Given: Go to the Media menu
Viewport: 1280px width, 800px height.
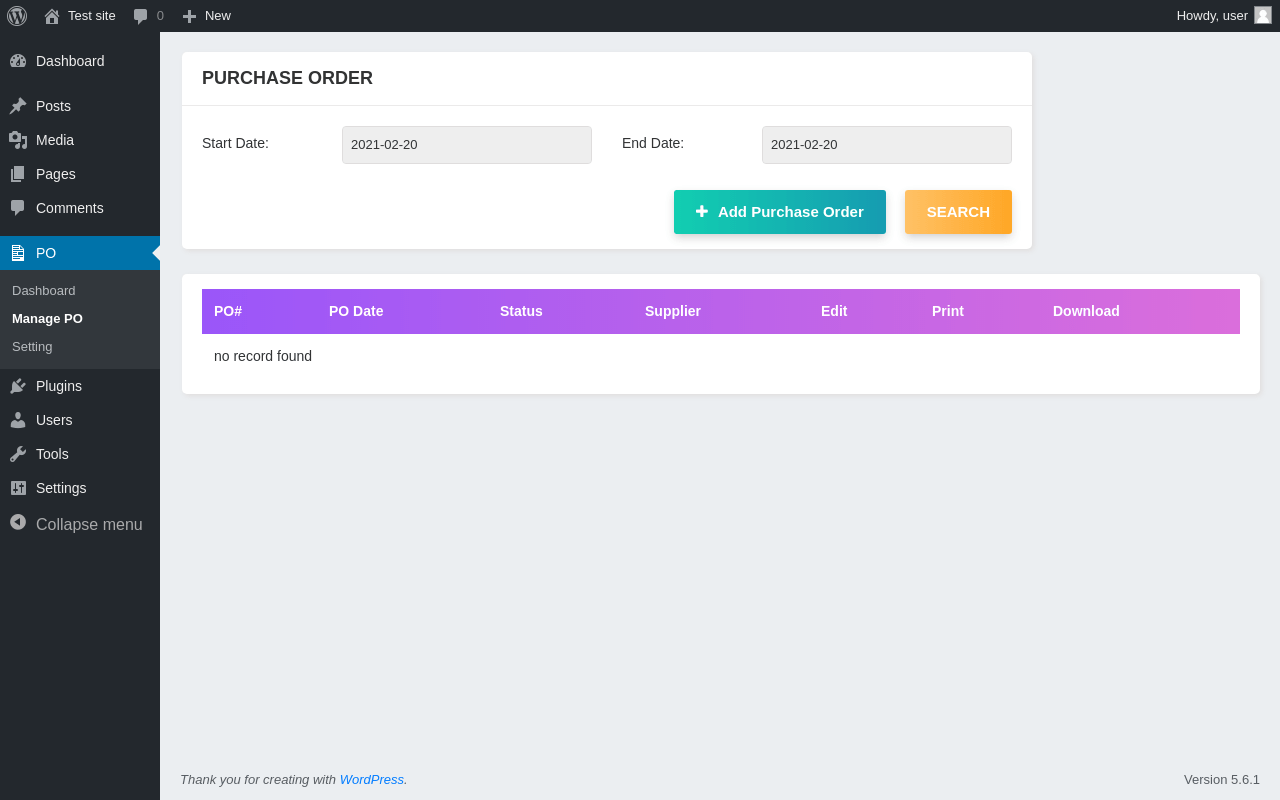Looking at the screenshot, I should [x=80, y=140].
